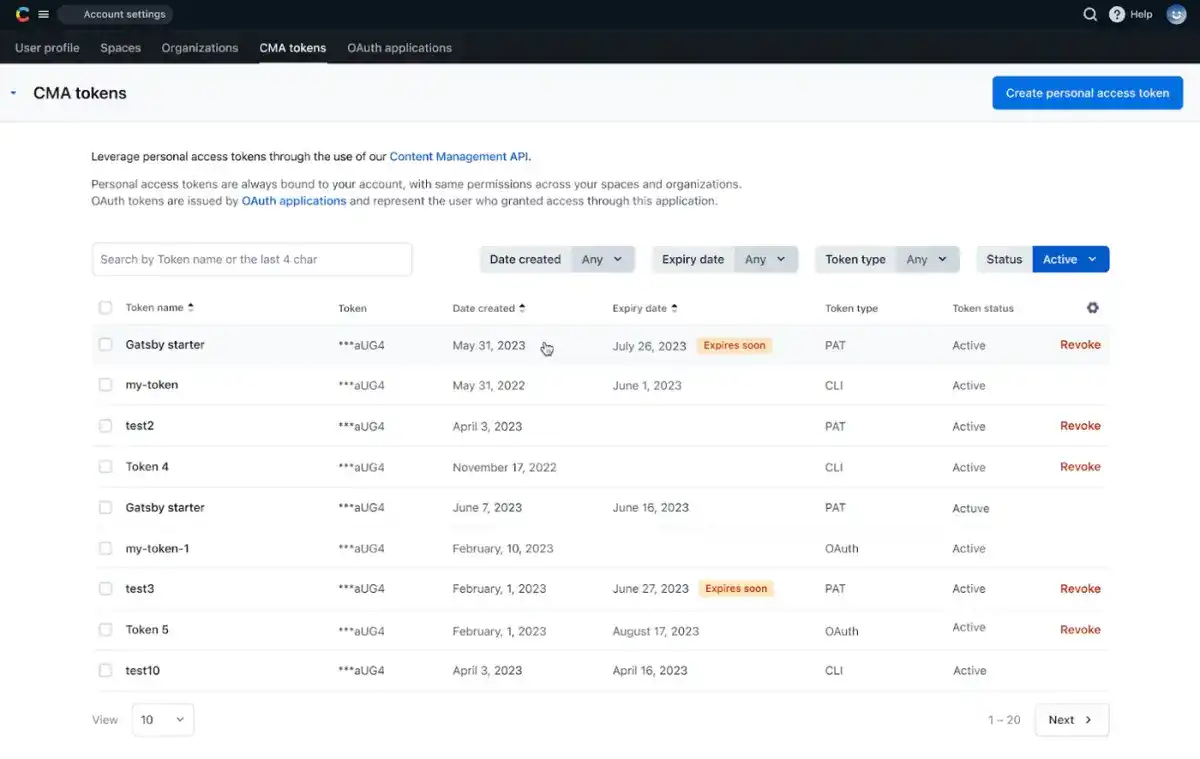Image resolution: width=1200 pixels, height=759 pixels.
Task: Revoke the test2 token
Action: point(1080,426)
